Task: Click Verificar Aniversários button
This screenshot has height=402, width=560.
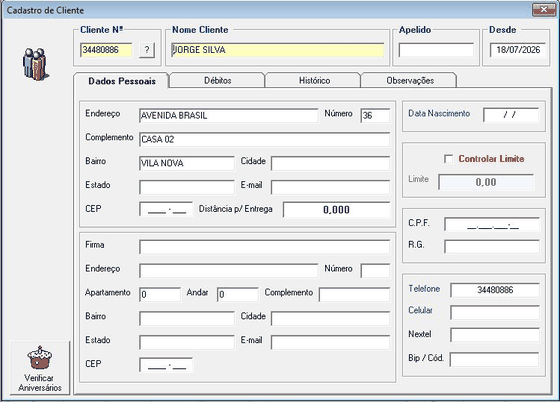Action: coord(40,368)
